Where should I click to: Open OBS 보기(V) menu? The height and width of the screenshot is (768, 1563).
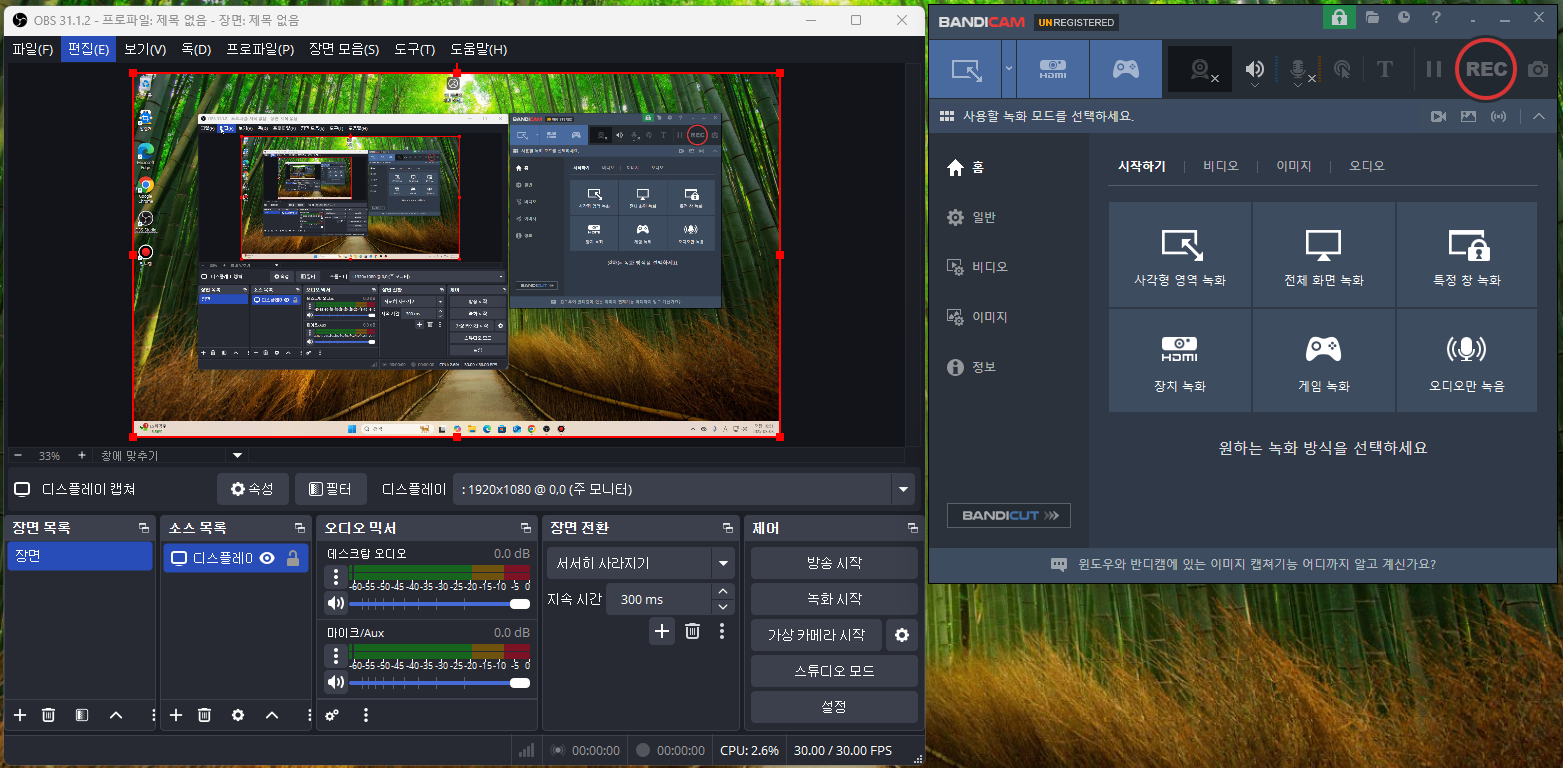(x=145, y=49)
